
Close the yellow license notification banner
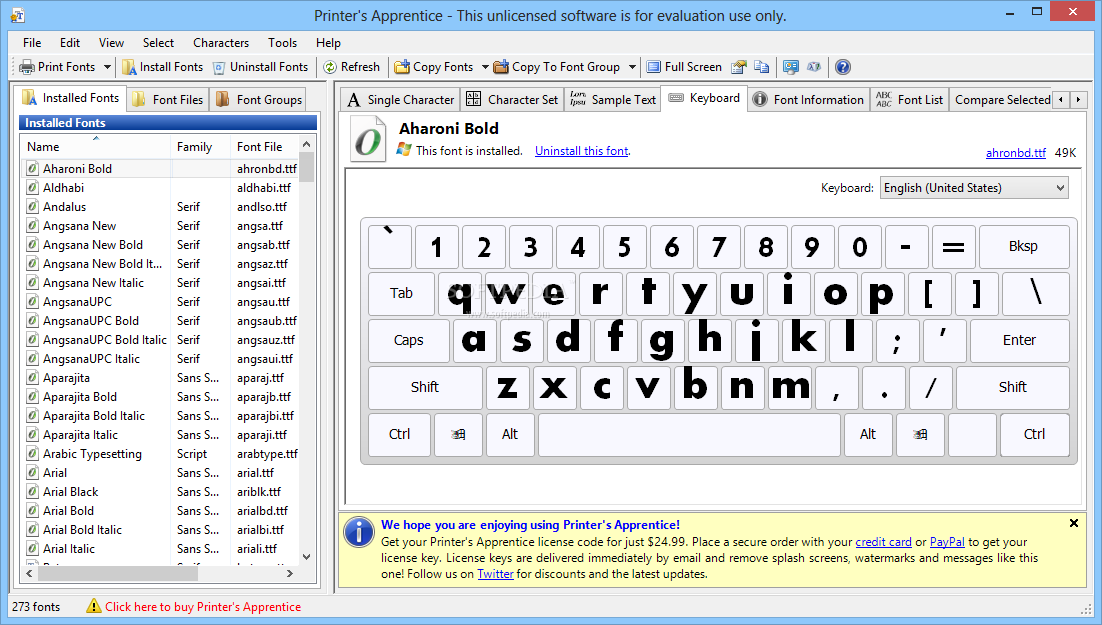point(1074,523)
